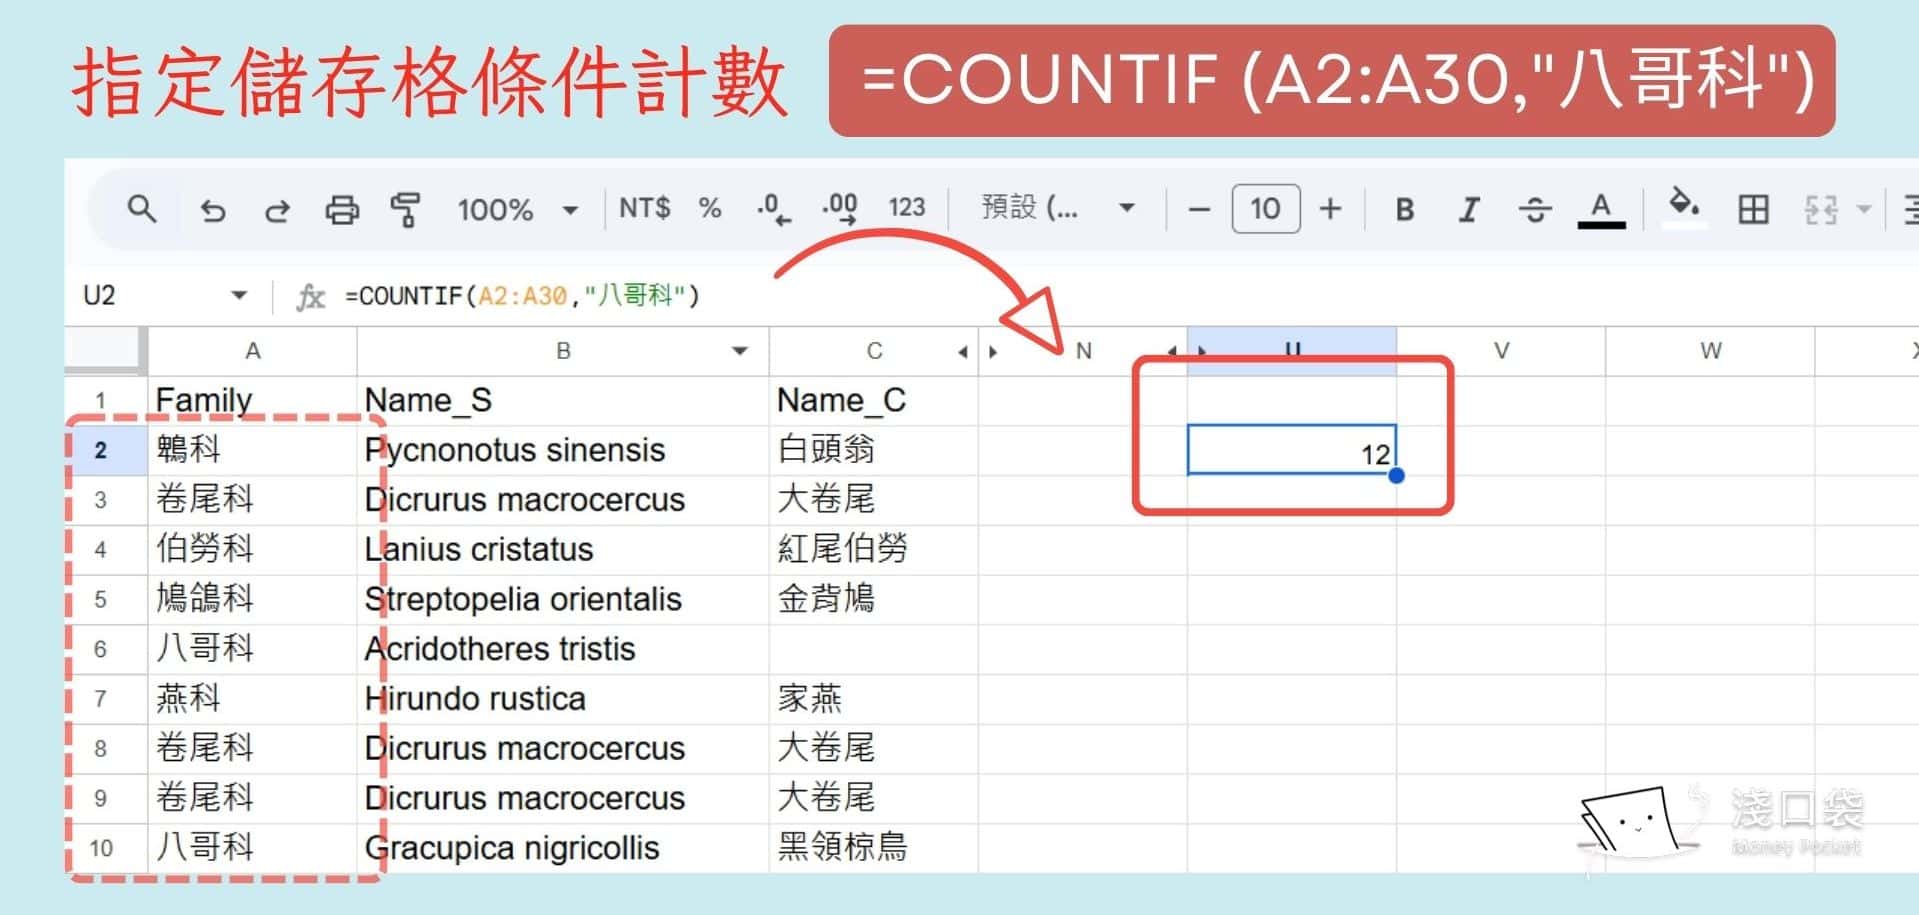
Task: Select column V header
Action: 1501,351
